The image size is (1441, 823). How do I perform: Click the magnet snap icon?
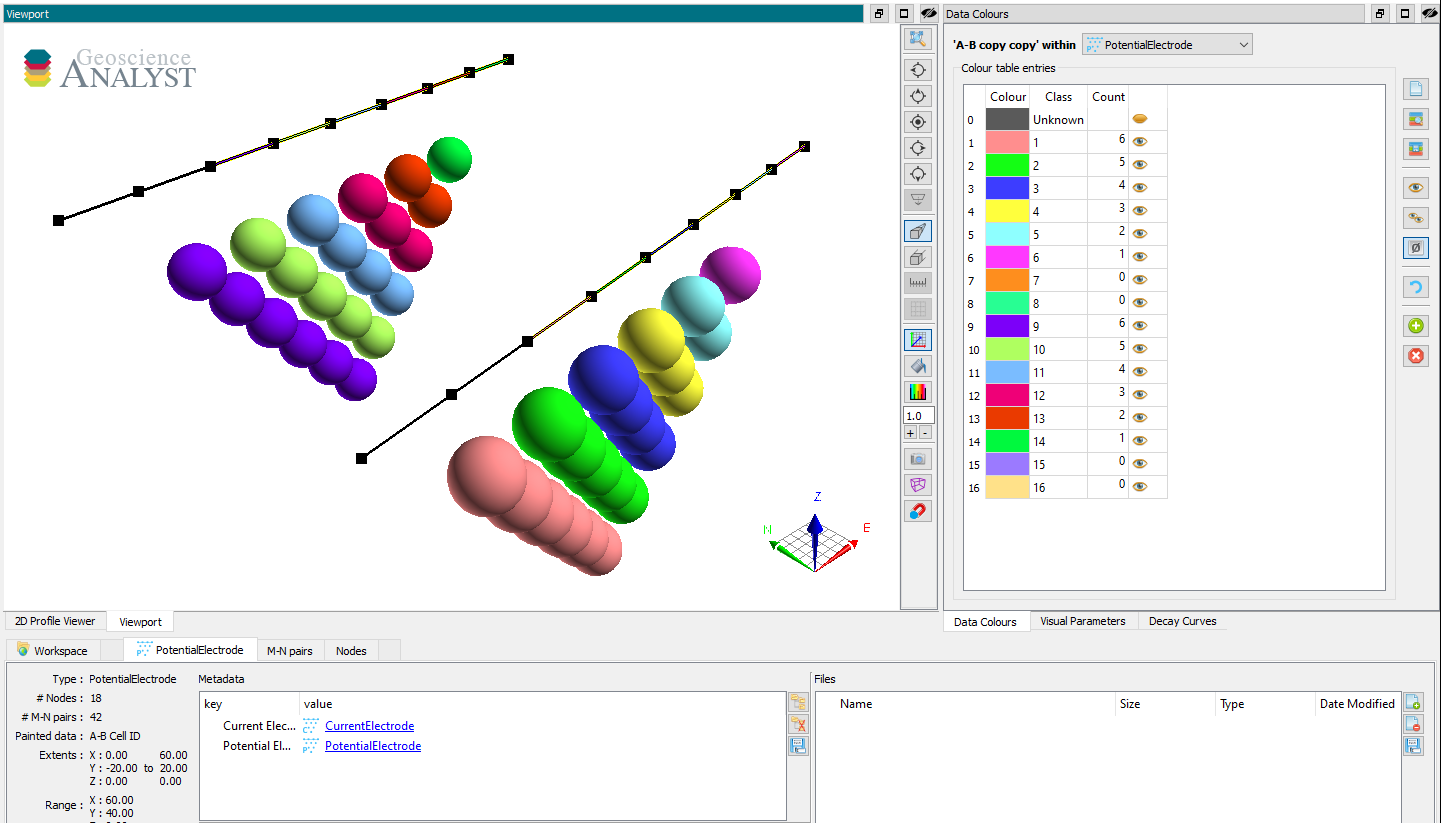(917, 511)
